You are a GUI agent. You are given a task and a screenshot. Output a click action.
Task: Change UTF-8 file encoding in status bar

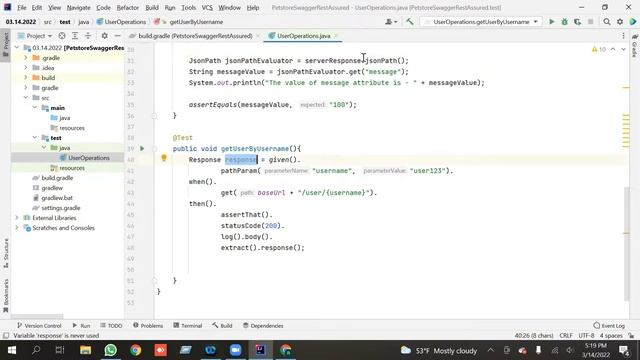[x=586, y=336]
